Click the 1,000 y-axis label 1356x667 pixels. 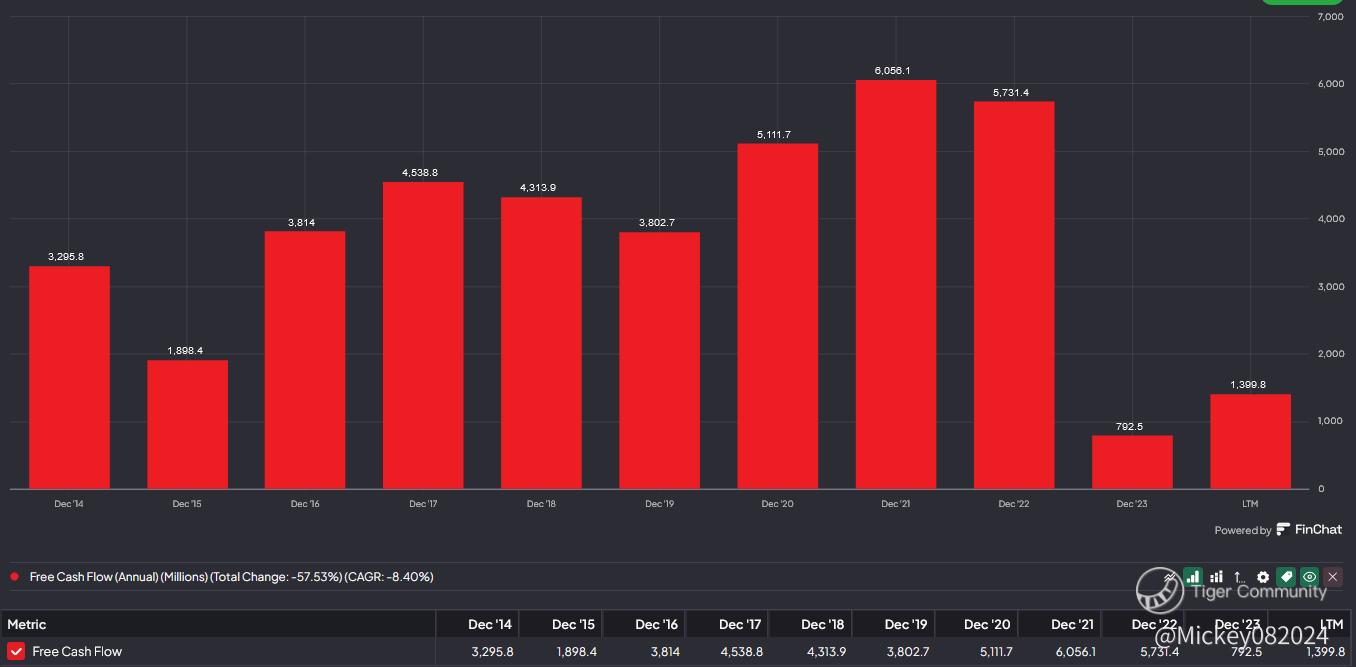pos(1330,421)
